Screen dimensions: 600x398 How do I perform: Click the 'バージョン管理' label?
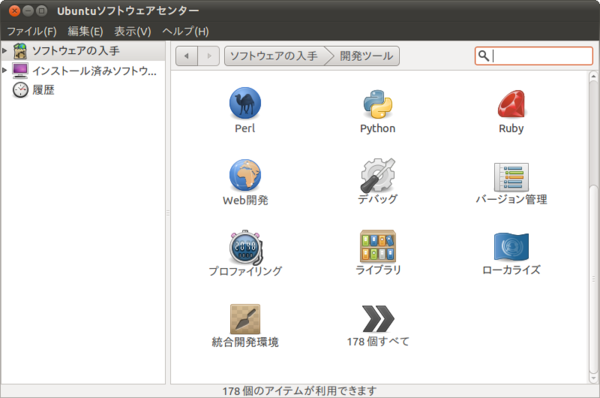pyautogui.click(x=511, y=199)
